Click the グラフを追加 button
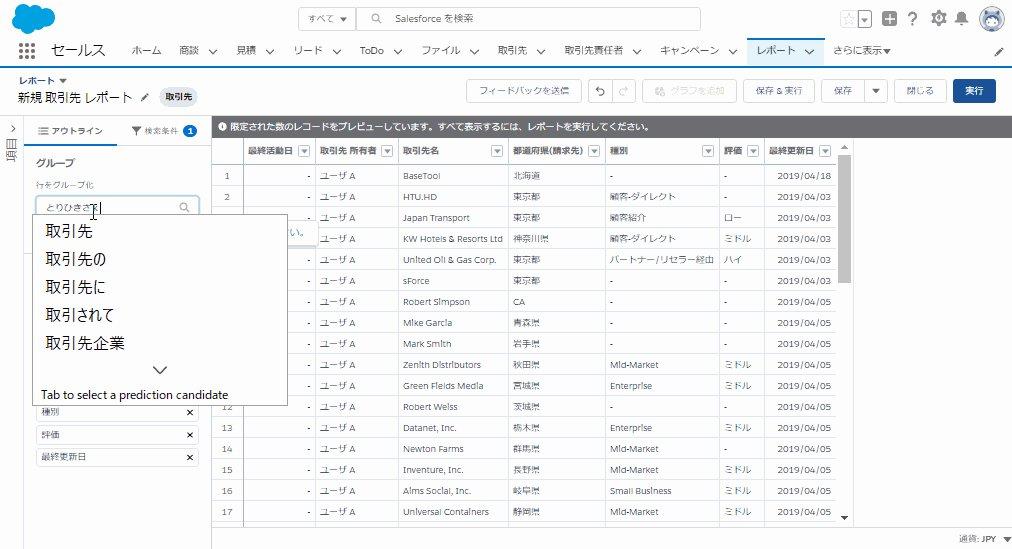This screenshot has height=549, width=1012. point(689,91)
